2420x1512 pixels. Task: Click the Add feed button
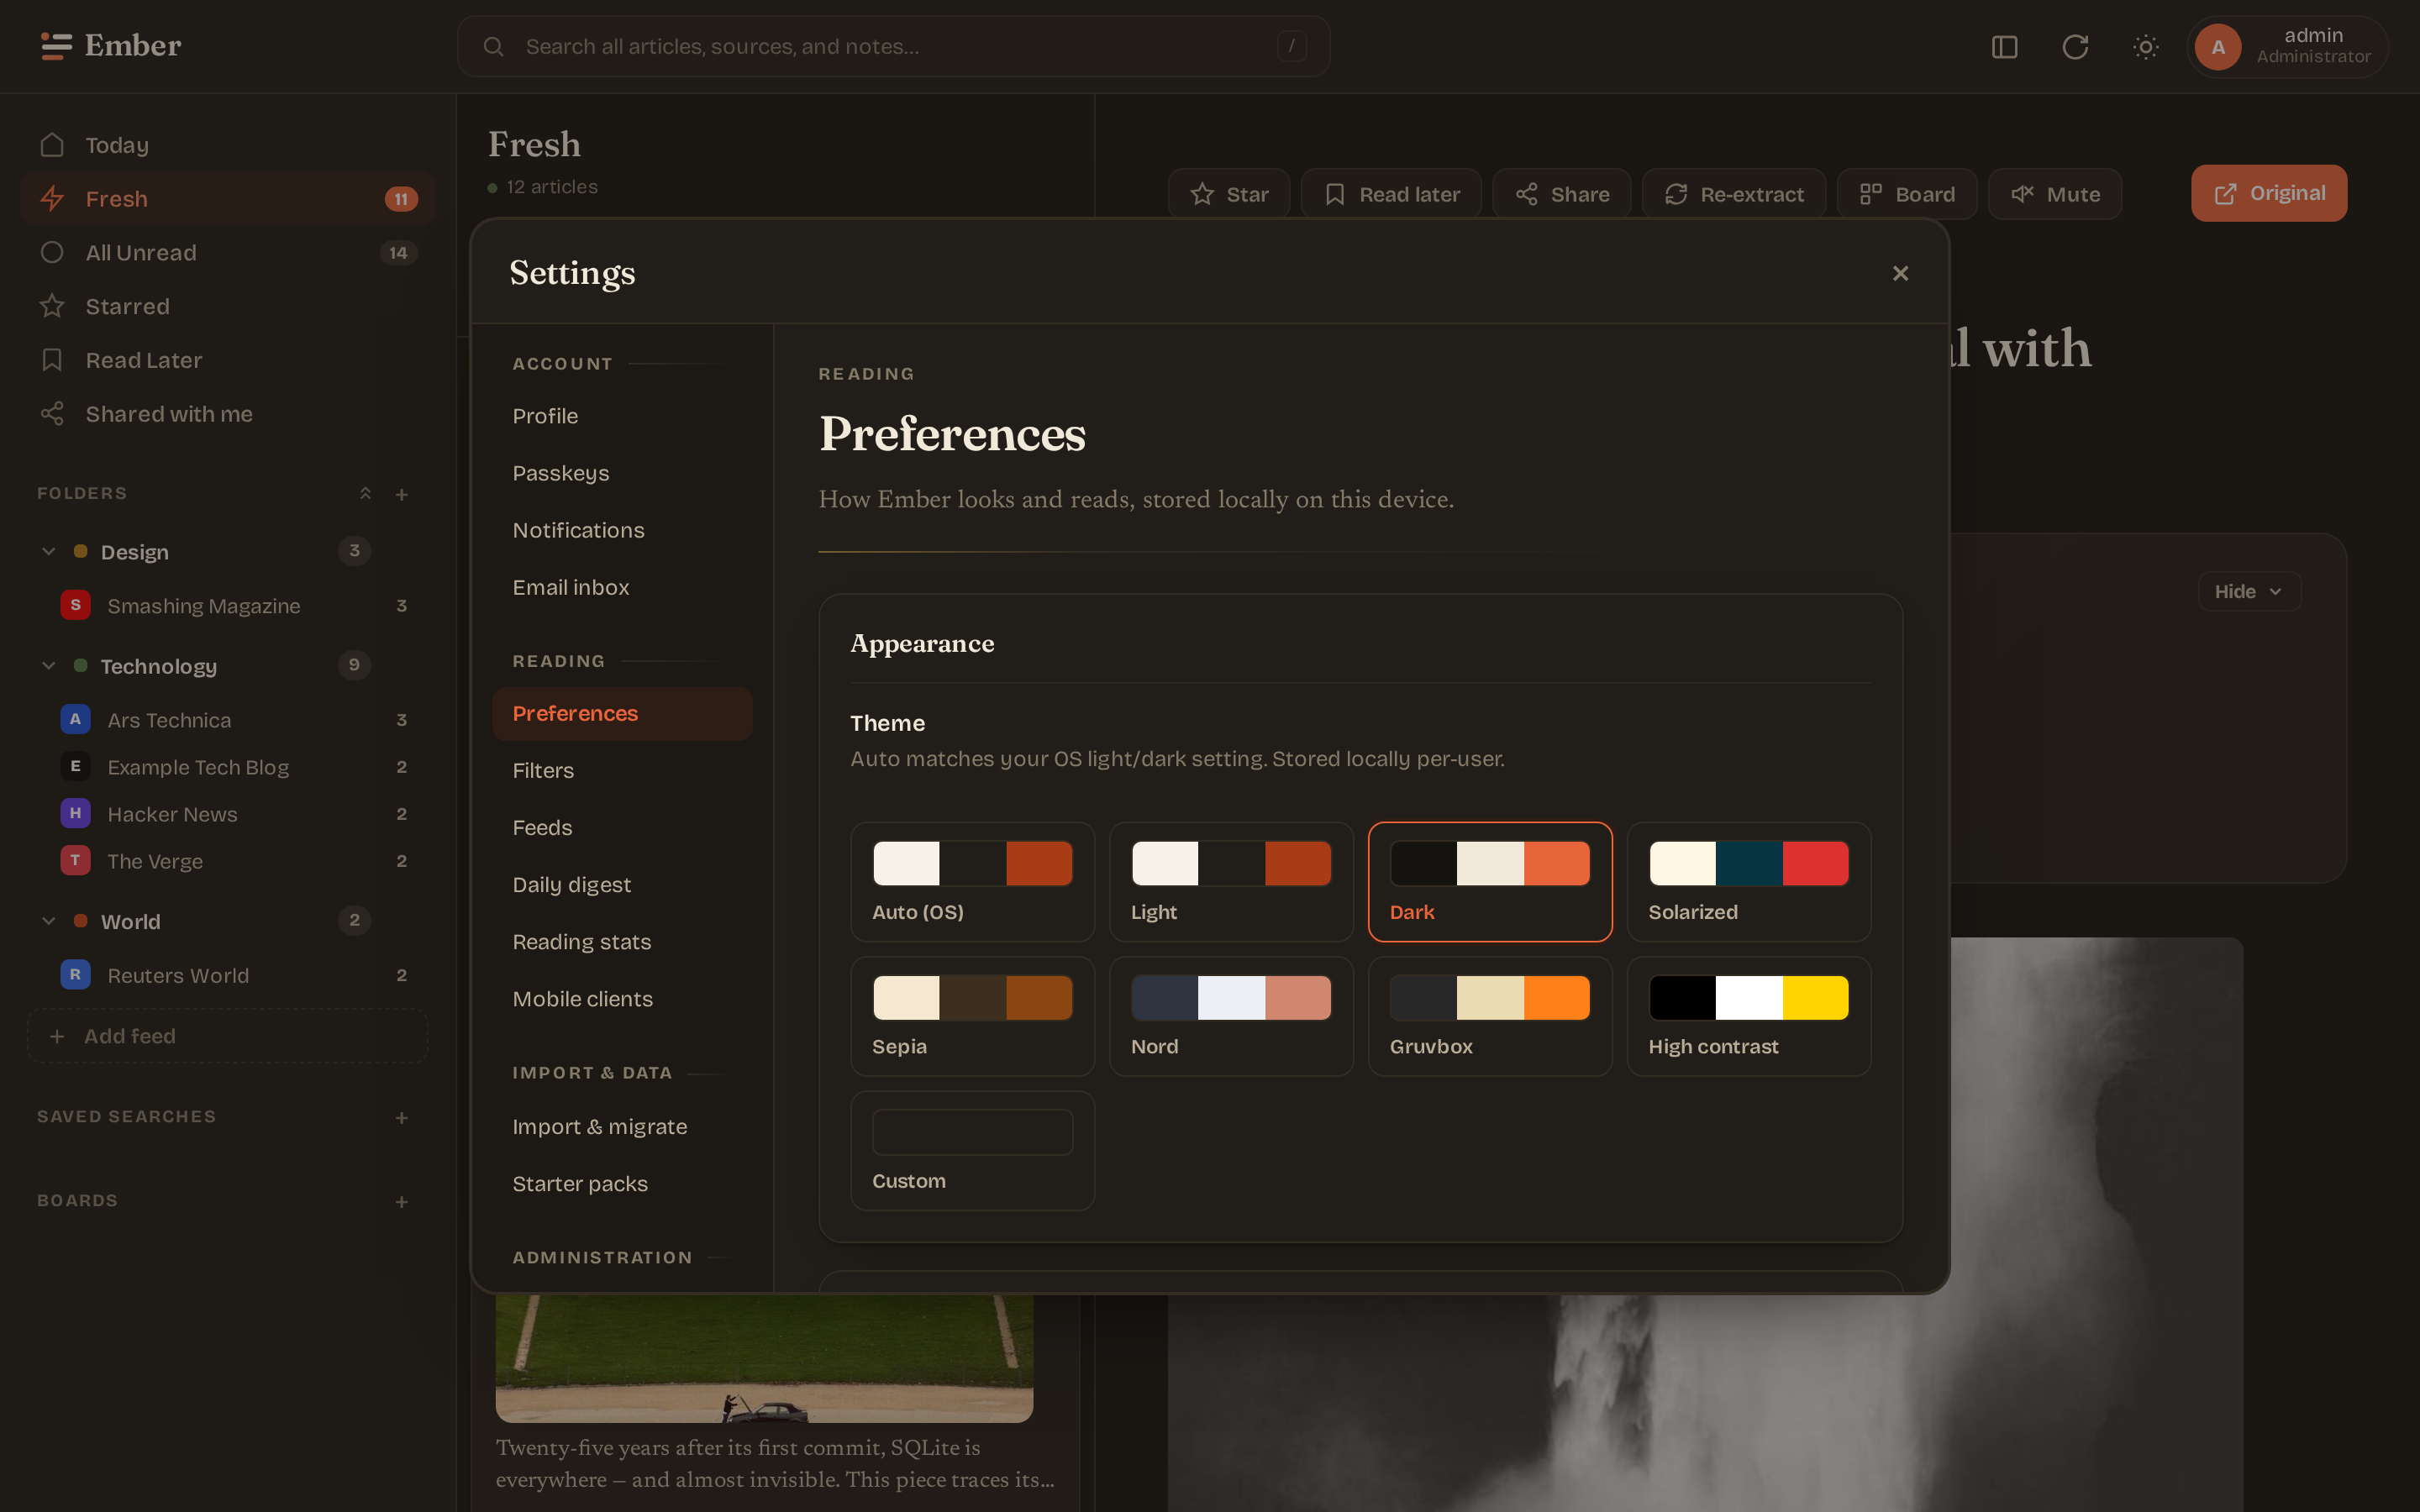(x=228, y=1036)
